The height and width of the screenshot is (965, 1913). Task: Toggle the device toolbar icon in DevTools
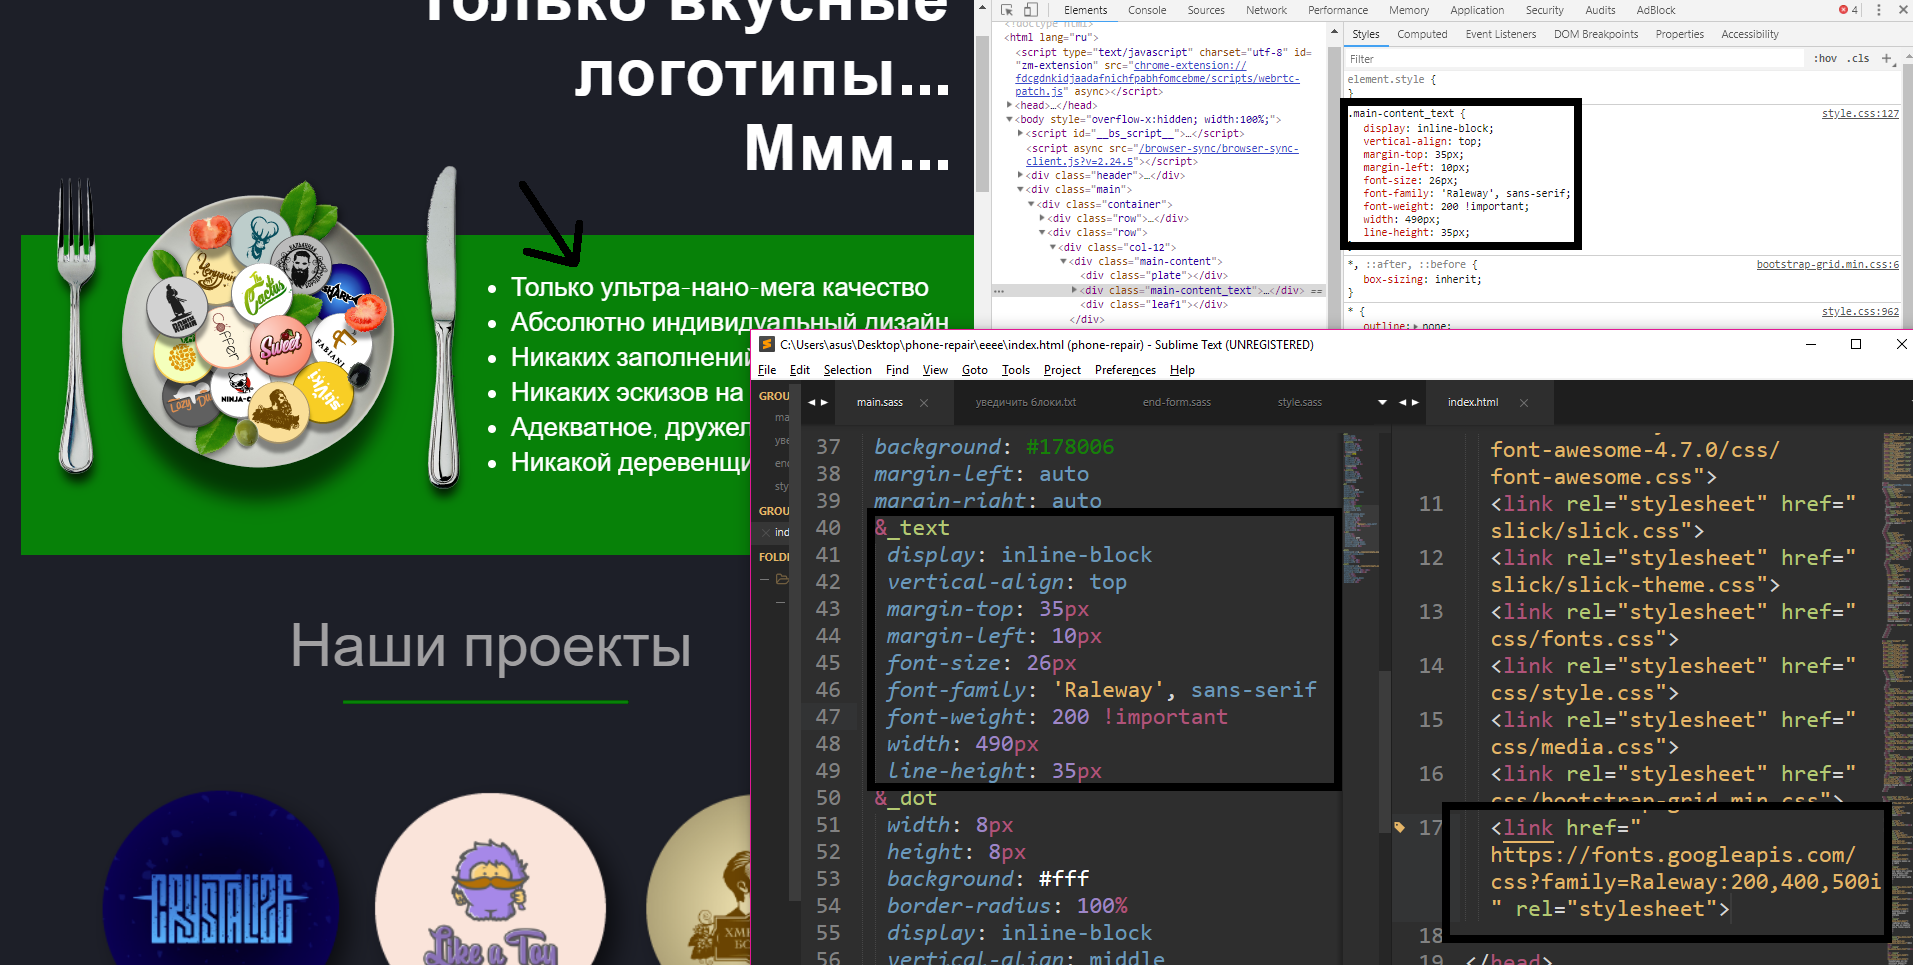click(x=1031, y=10)
